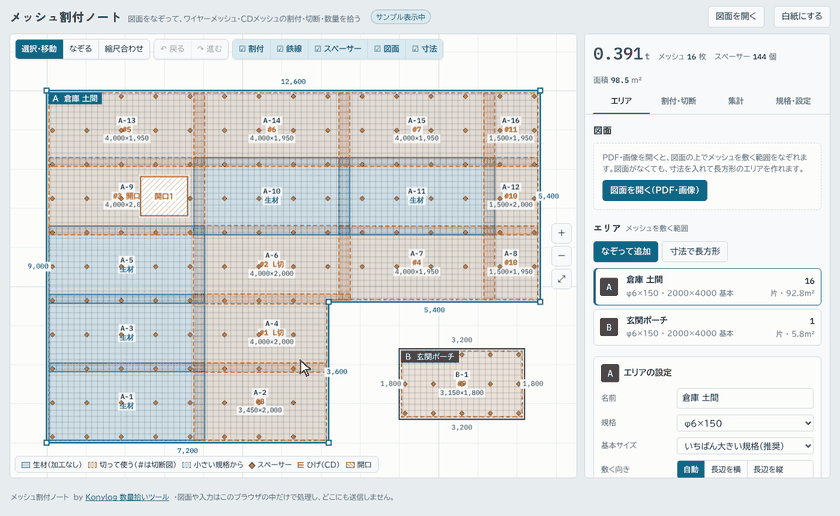Toggle the 寸法 layer checkbox
Screen dimensions: 840x516
(x=424, y=49)
